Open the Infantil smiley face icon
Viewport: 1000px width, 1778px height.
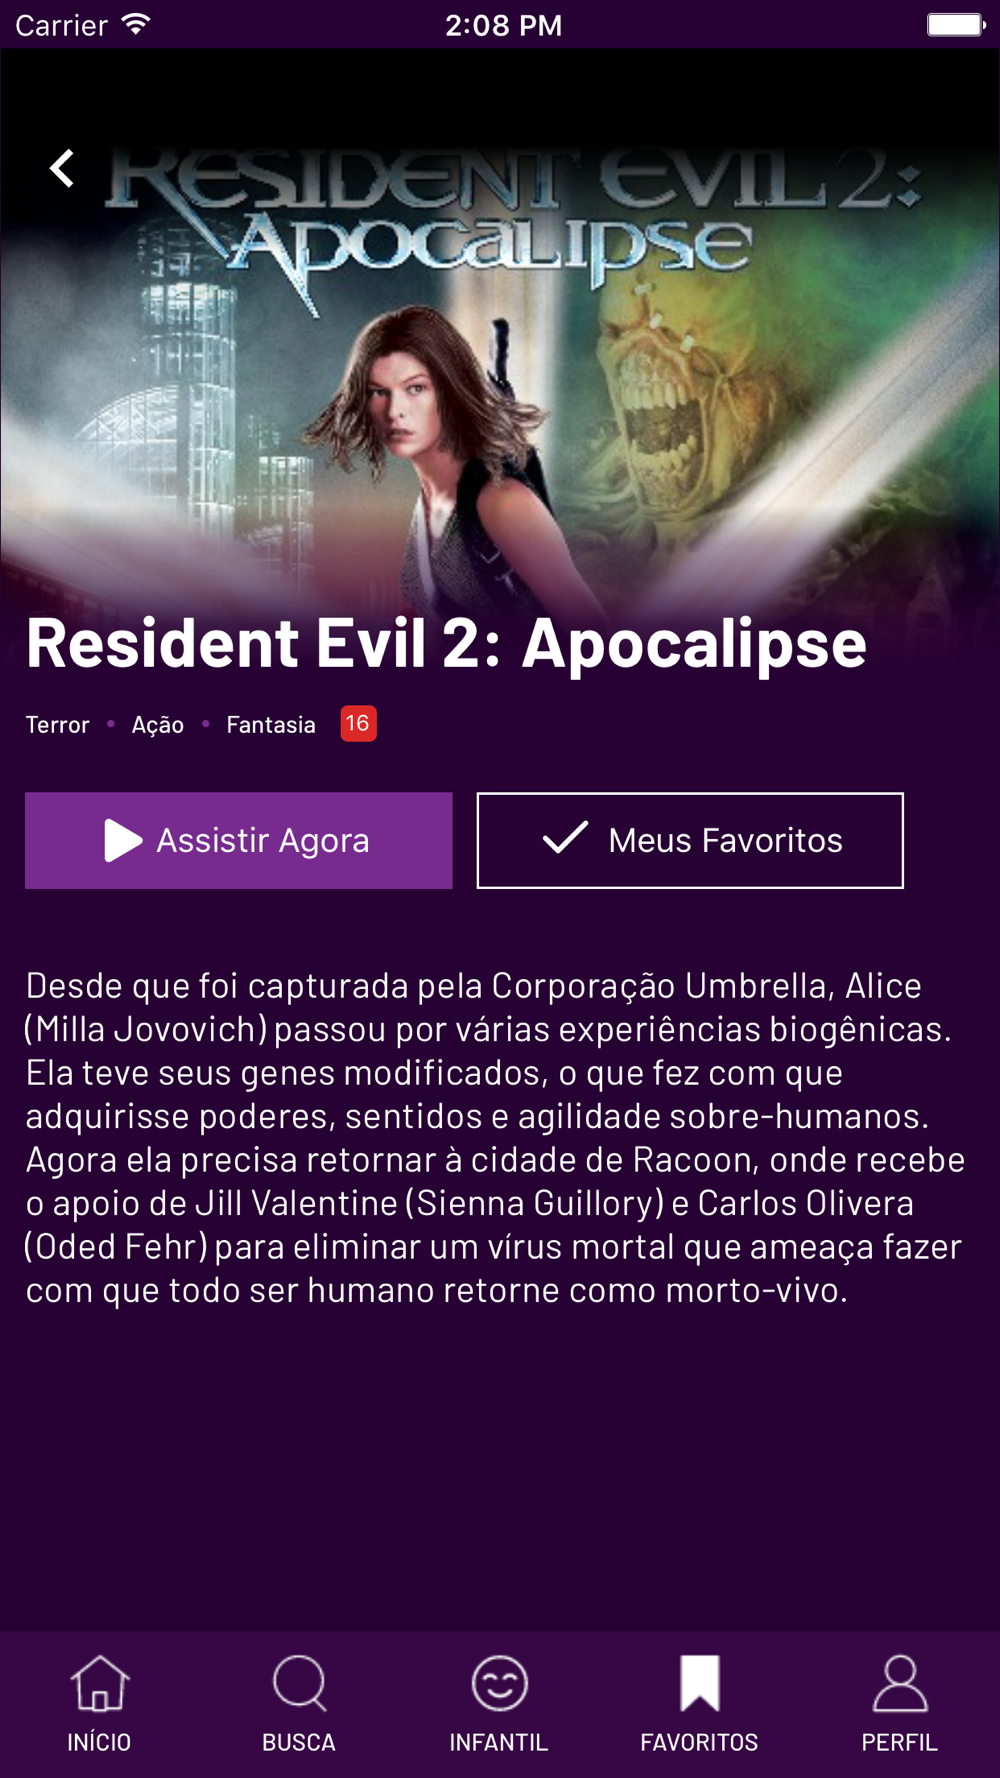499,1683
